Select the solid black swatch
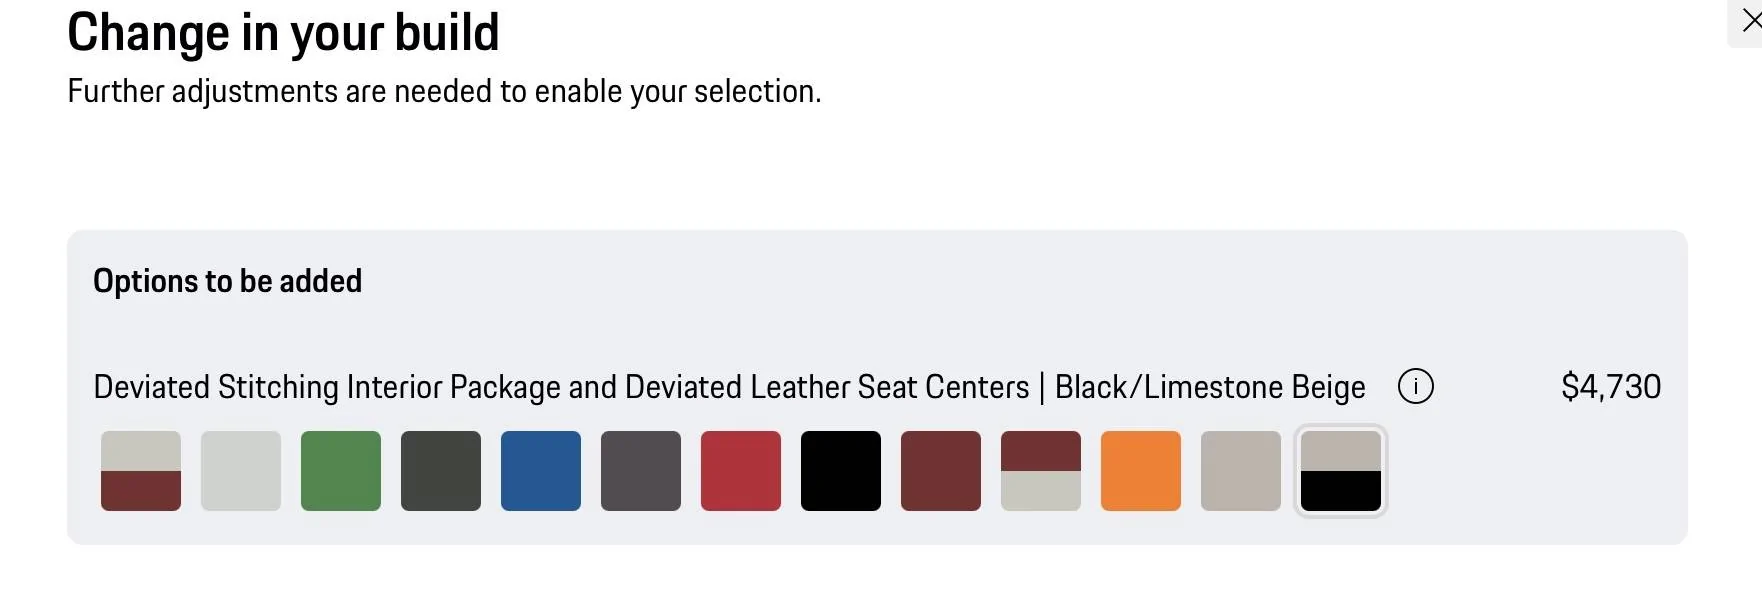This screenshot has height=615, width=1762. pyautogui.click(x=841, y=471)
